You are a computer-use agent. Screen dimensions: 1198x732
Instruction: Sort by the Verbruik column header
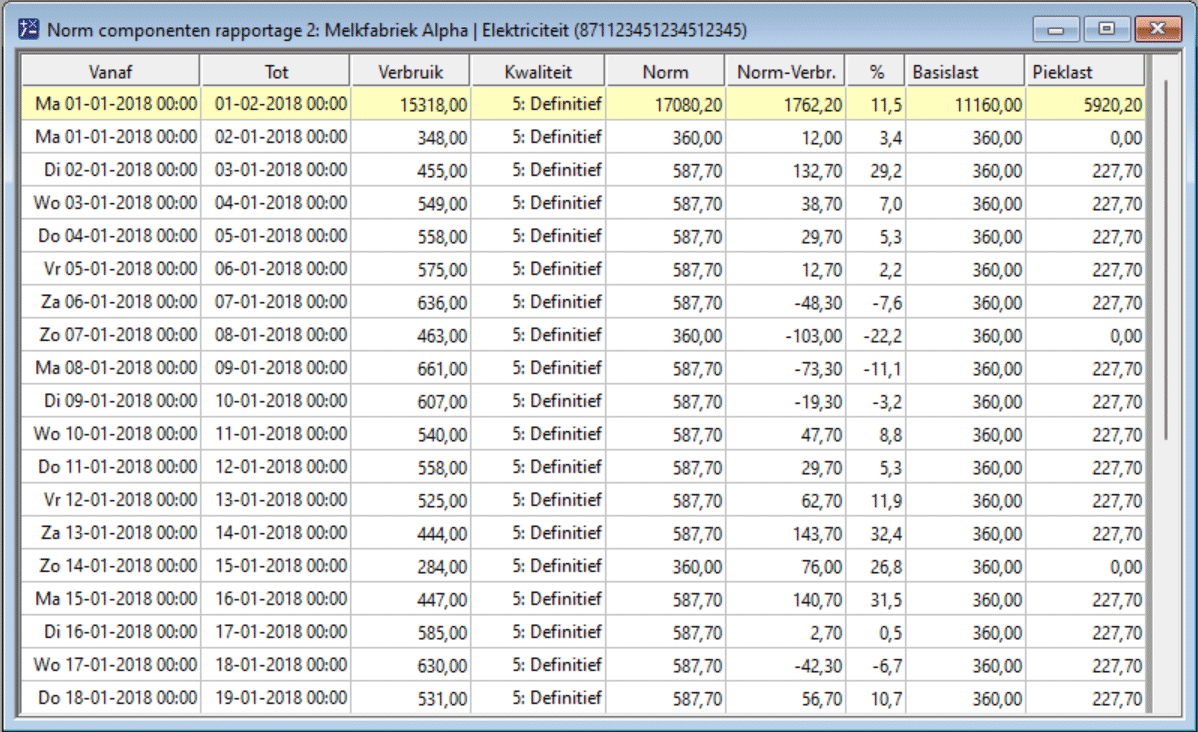[x=411, y=71]
